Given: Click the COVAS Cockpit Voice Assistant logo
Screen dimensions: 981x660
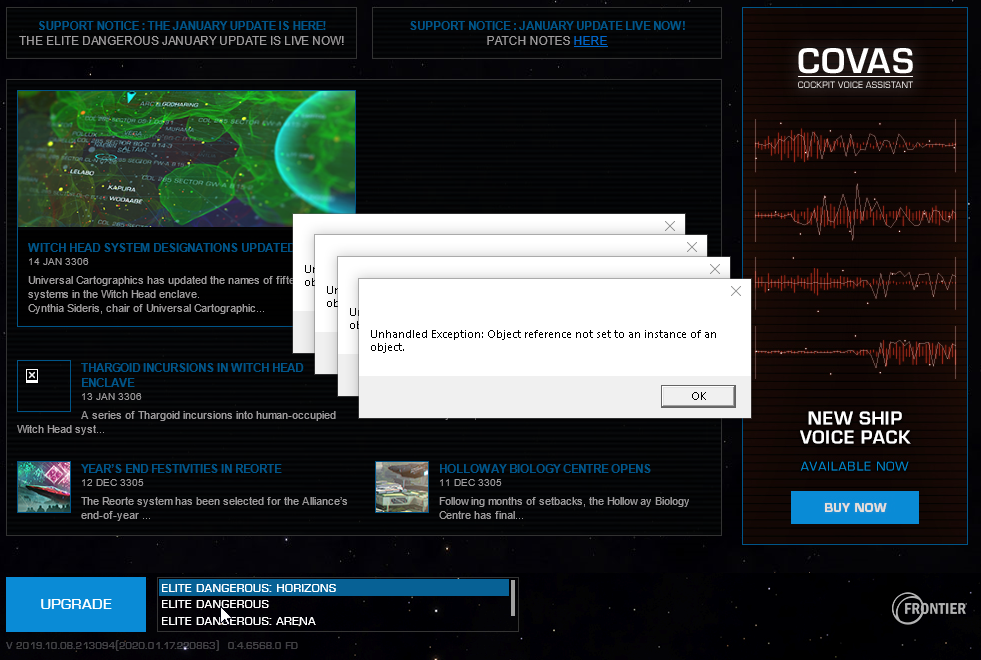Looking at the screenshot, I should pyautogui.click(x=855, y=68).
